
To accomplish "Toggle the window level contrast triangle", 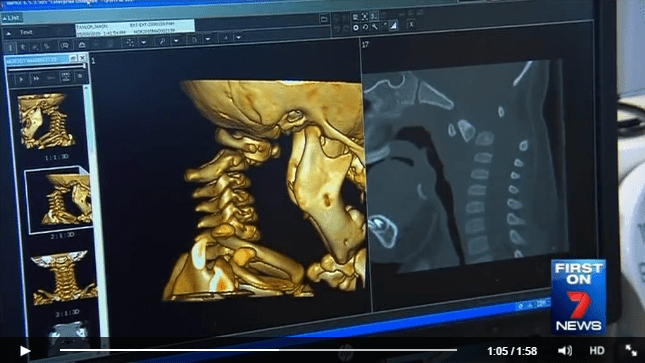I will point(393,26).
